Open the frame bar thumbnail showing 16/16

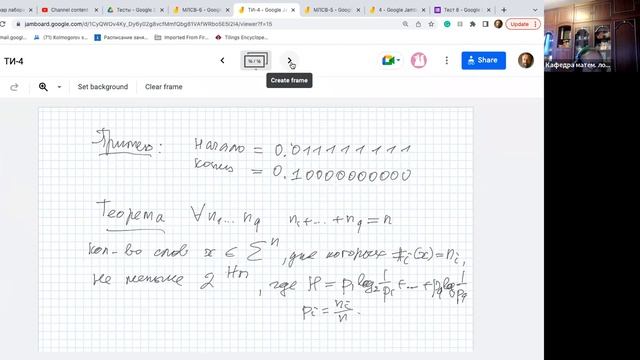click(255, 61)
